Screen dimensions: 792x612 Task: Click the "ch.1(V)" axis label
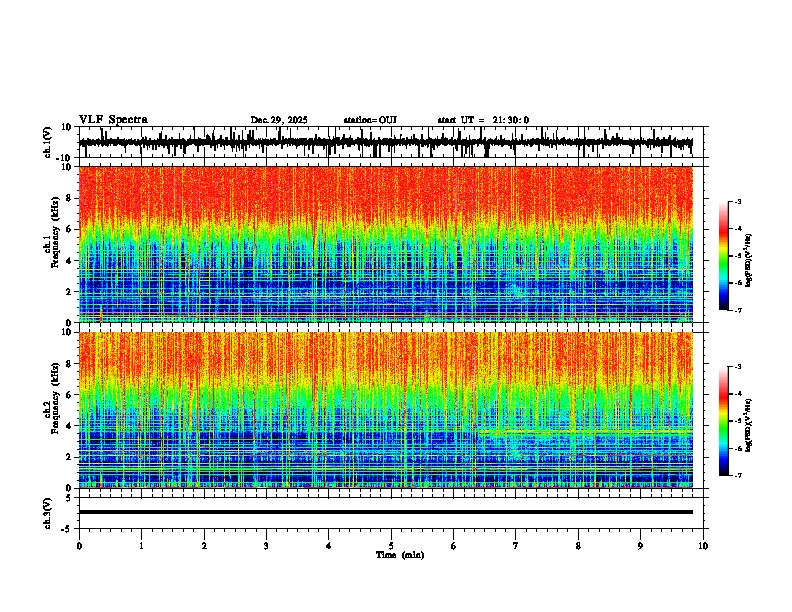48,142
